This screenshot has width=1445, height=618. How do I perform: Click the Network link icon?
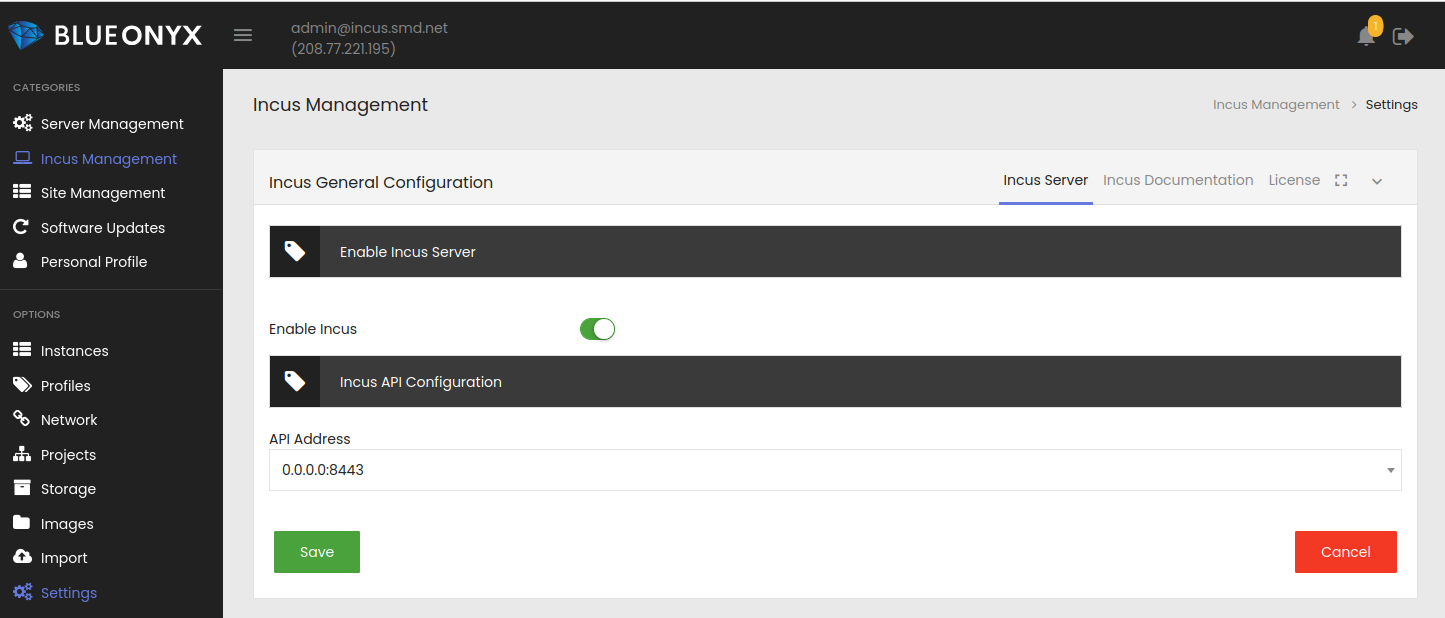[21, 419]
